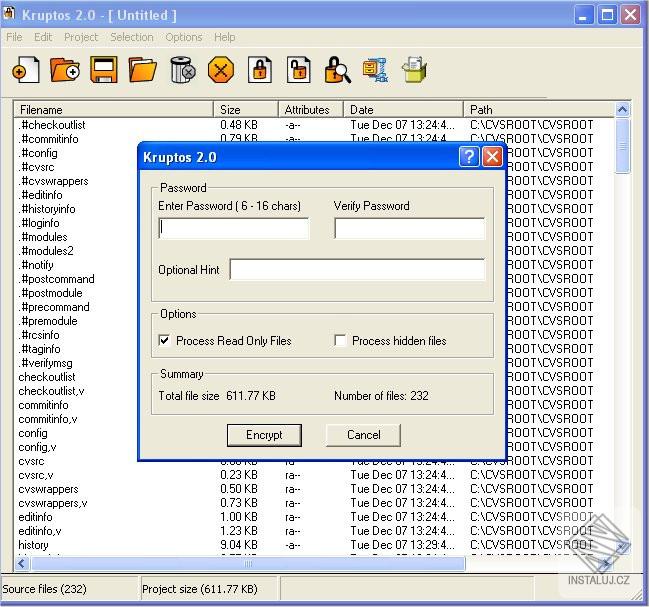Sort by Date column header
The image size is (649, 607).
pos(404,110)
